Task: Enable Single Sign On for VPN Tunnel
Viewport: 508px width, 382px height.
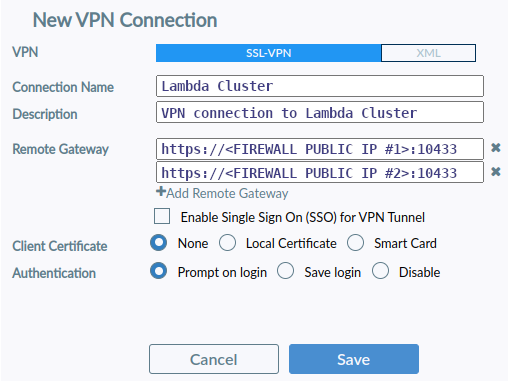Action: (x=162, y=216)
